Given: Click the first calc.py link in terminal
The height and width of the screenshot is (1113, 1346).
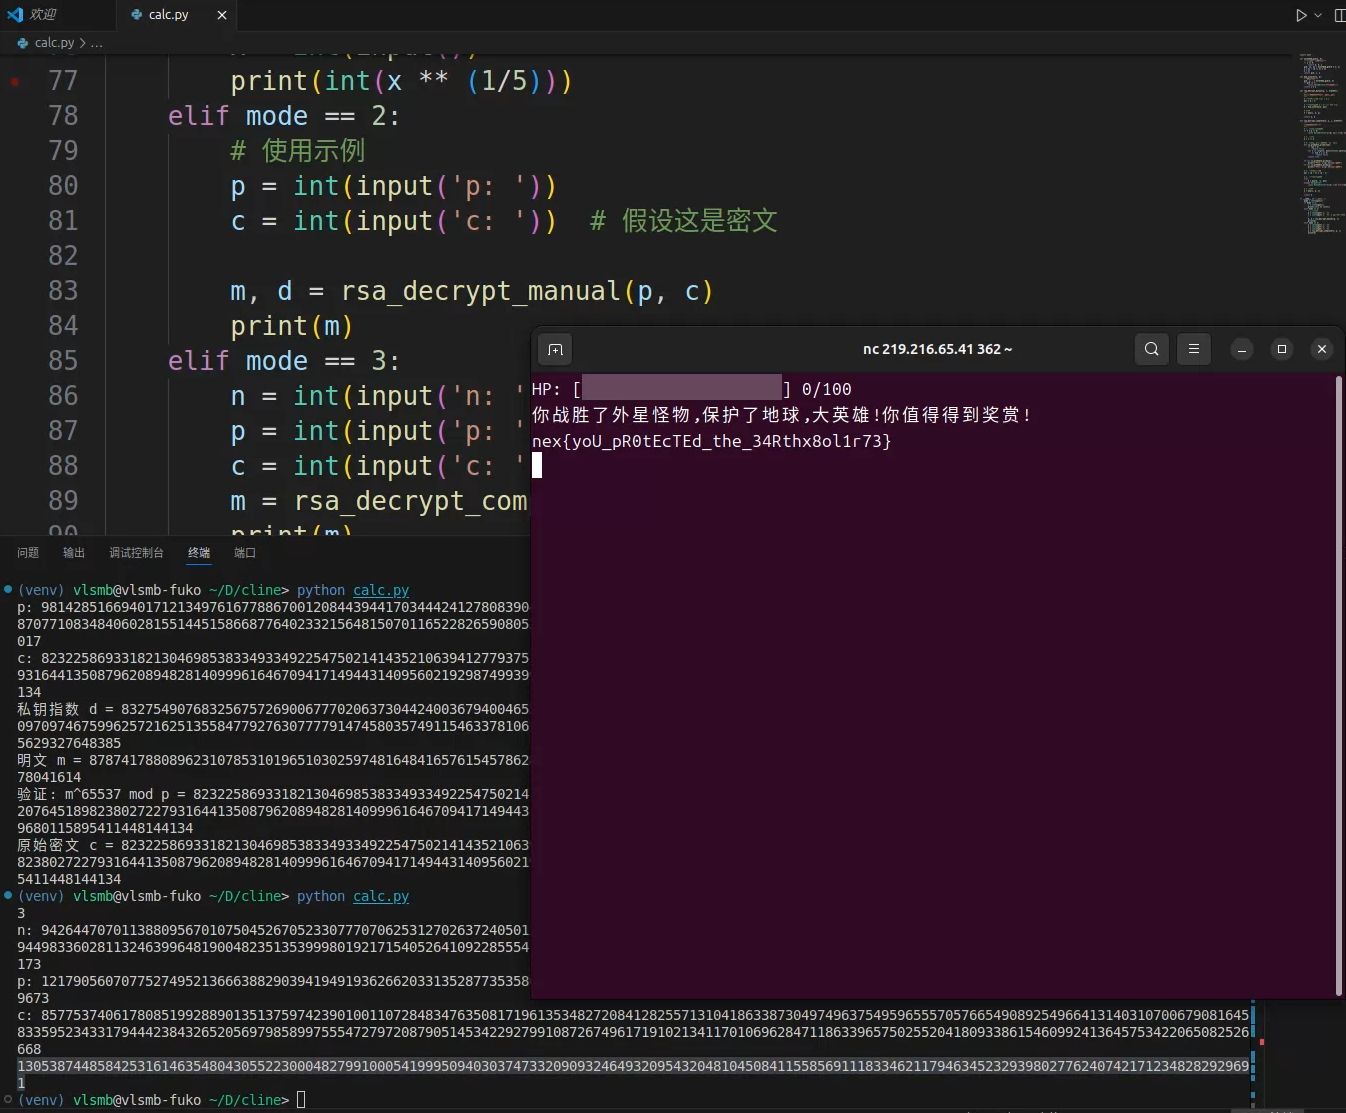Looking at the screenshot, I should [x=381, y=591].
